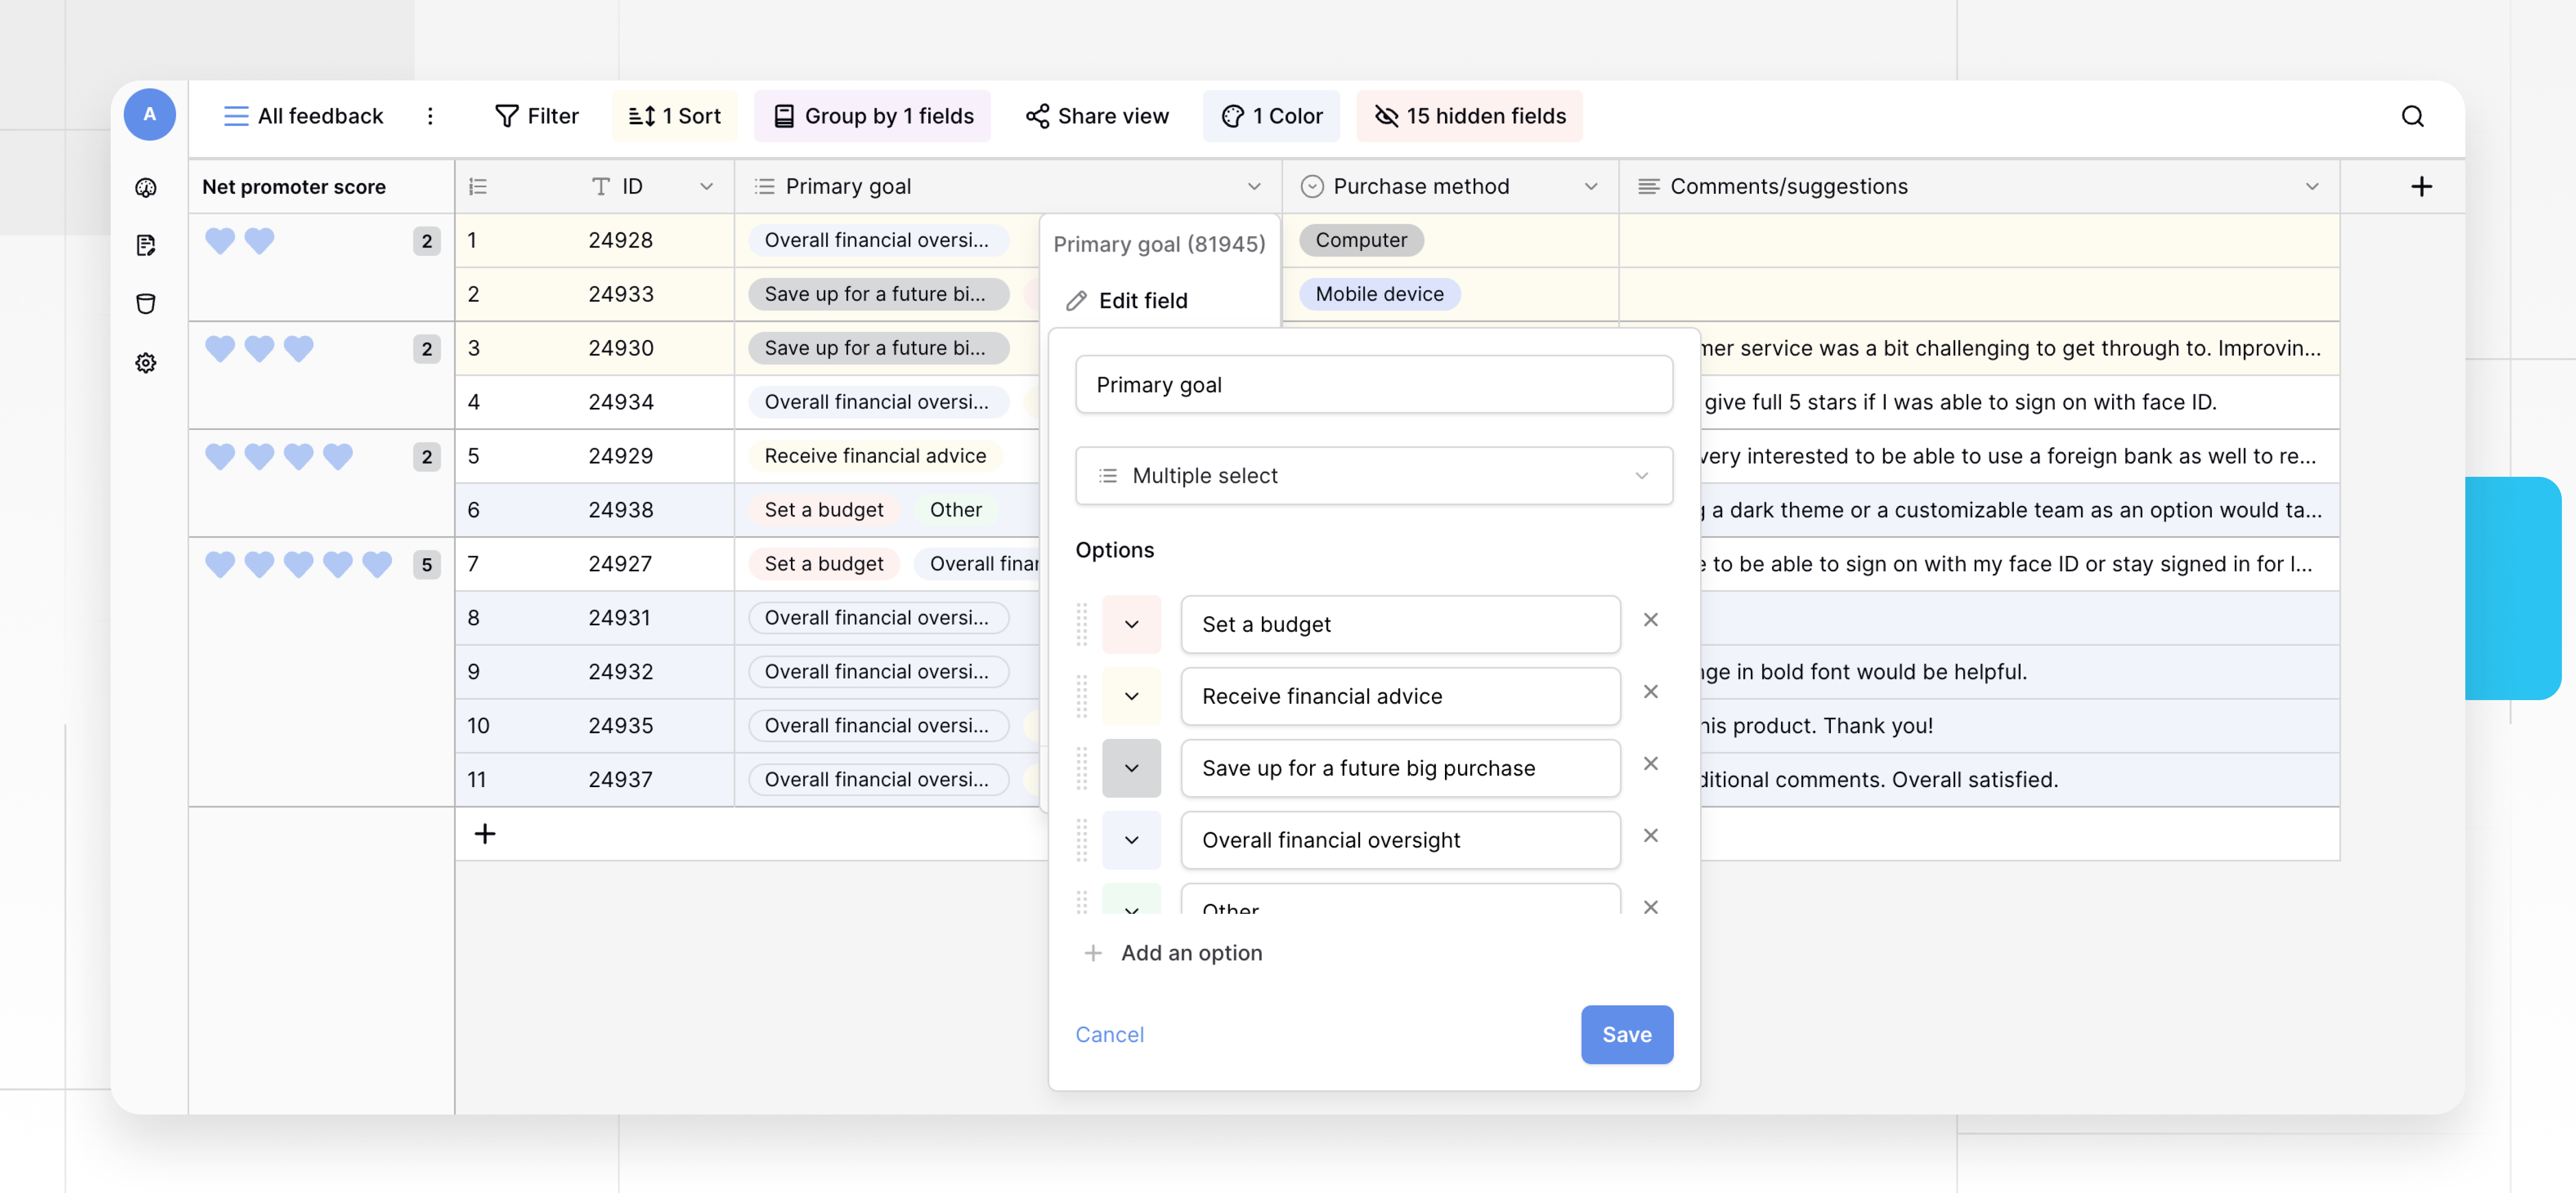The image size is (2576, 1193).
Task: Click the form edit icon in sidebar
Action: coord(146,245)
